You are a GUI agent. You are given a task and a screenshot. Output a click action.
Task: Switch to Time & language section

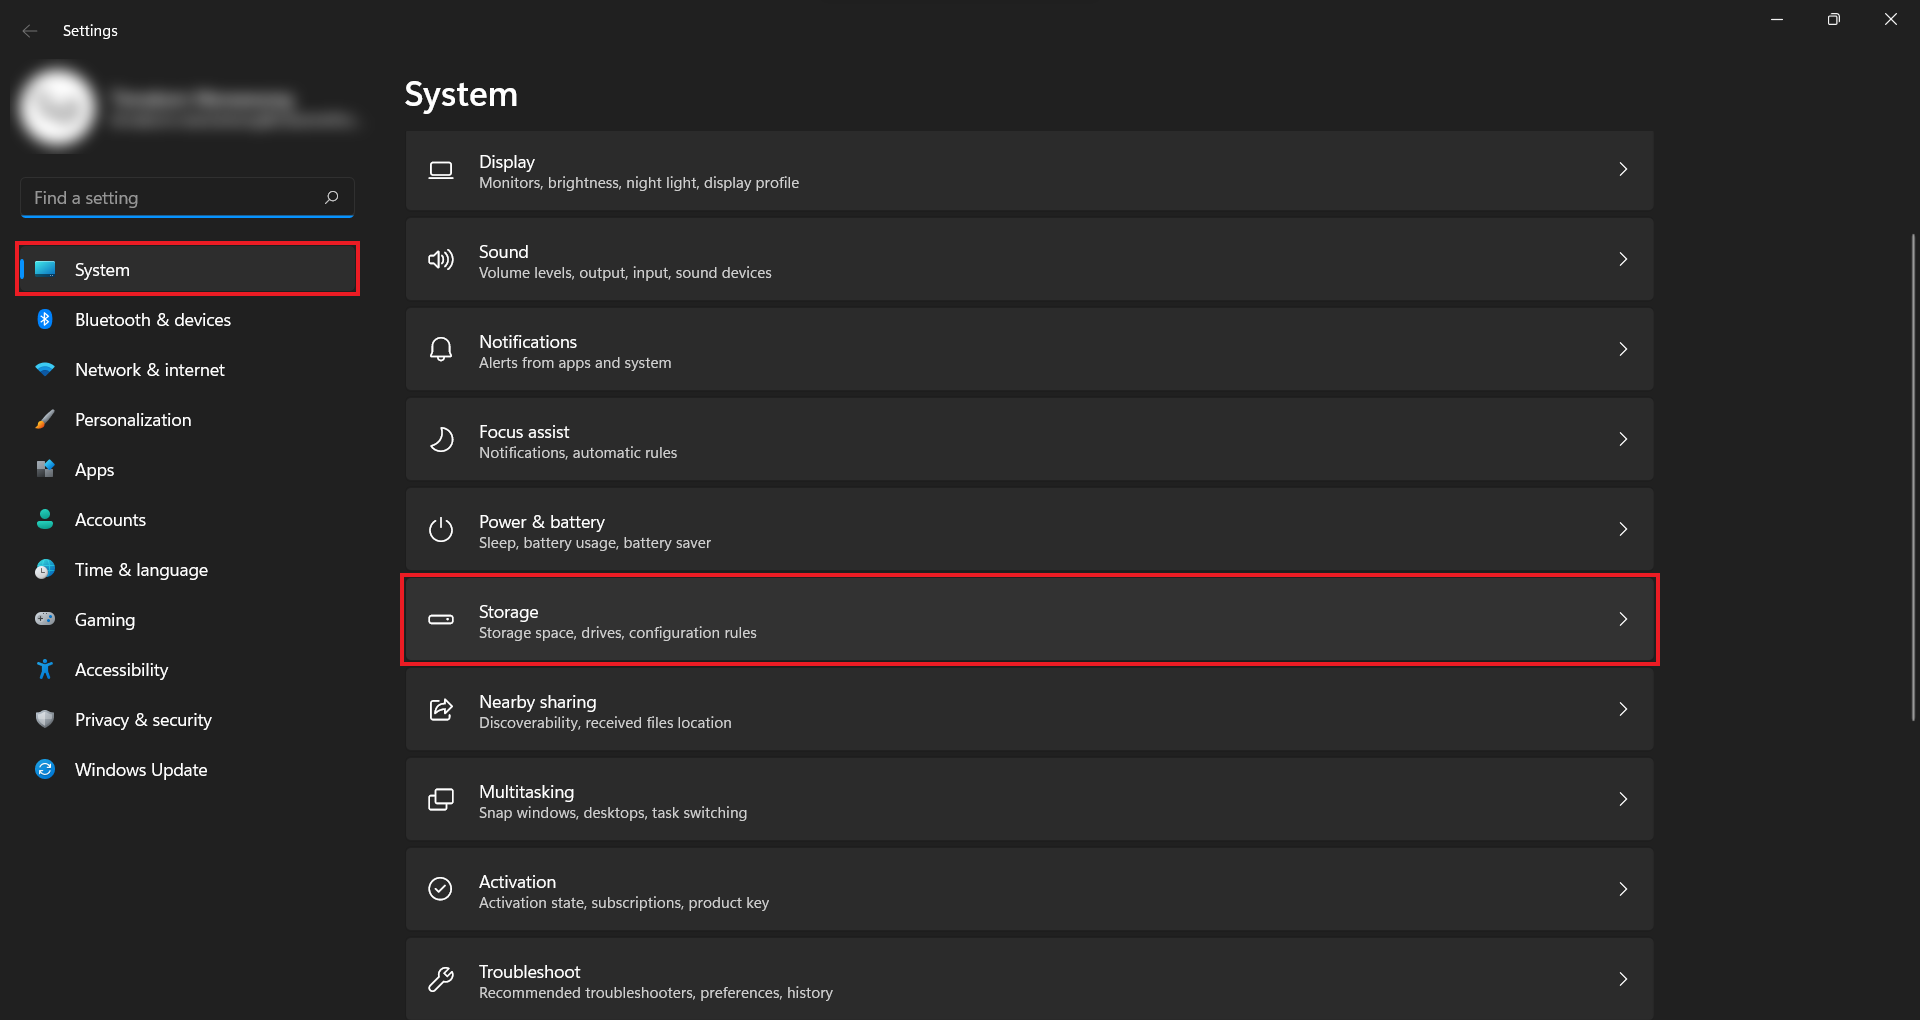coord(141,570)
